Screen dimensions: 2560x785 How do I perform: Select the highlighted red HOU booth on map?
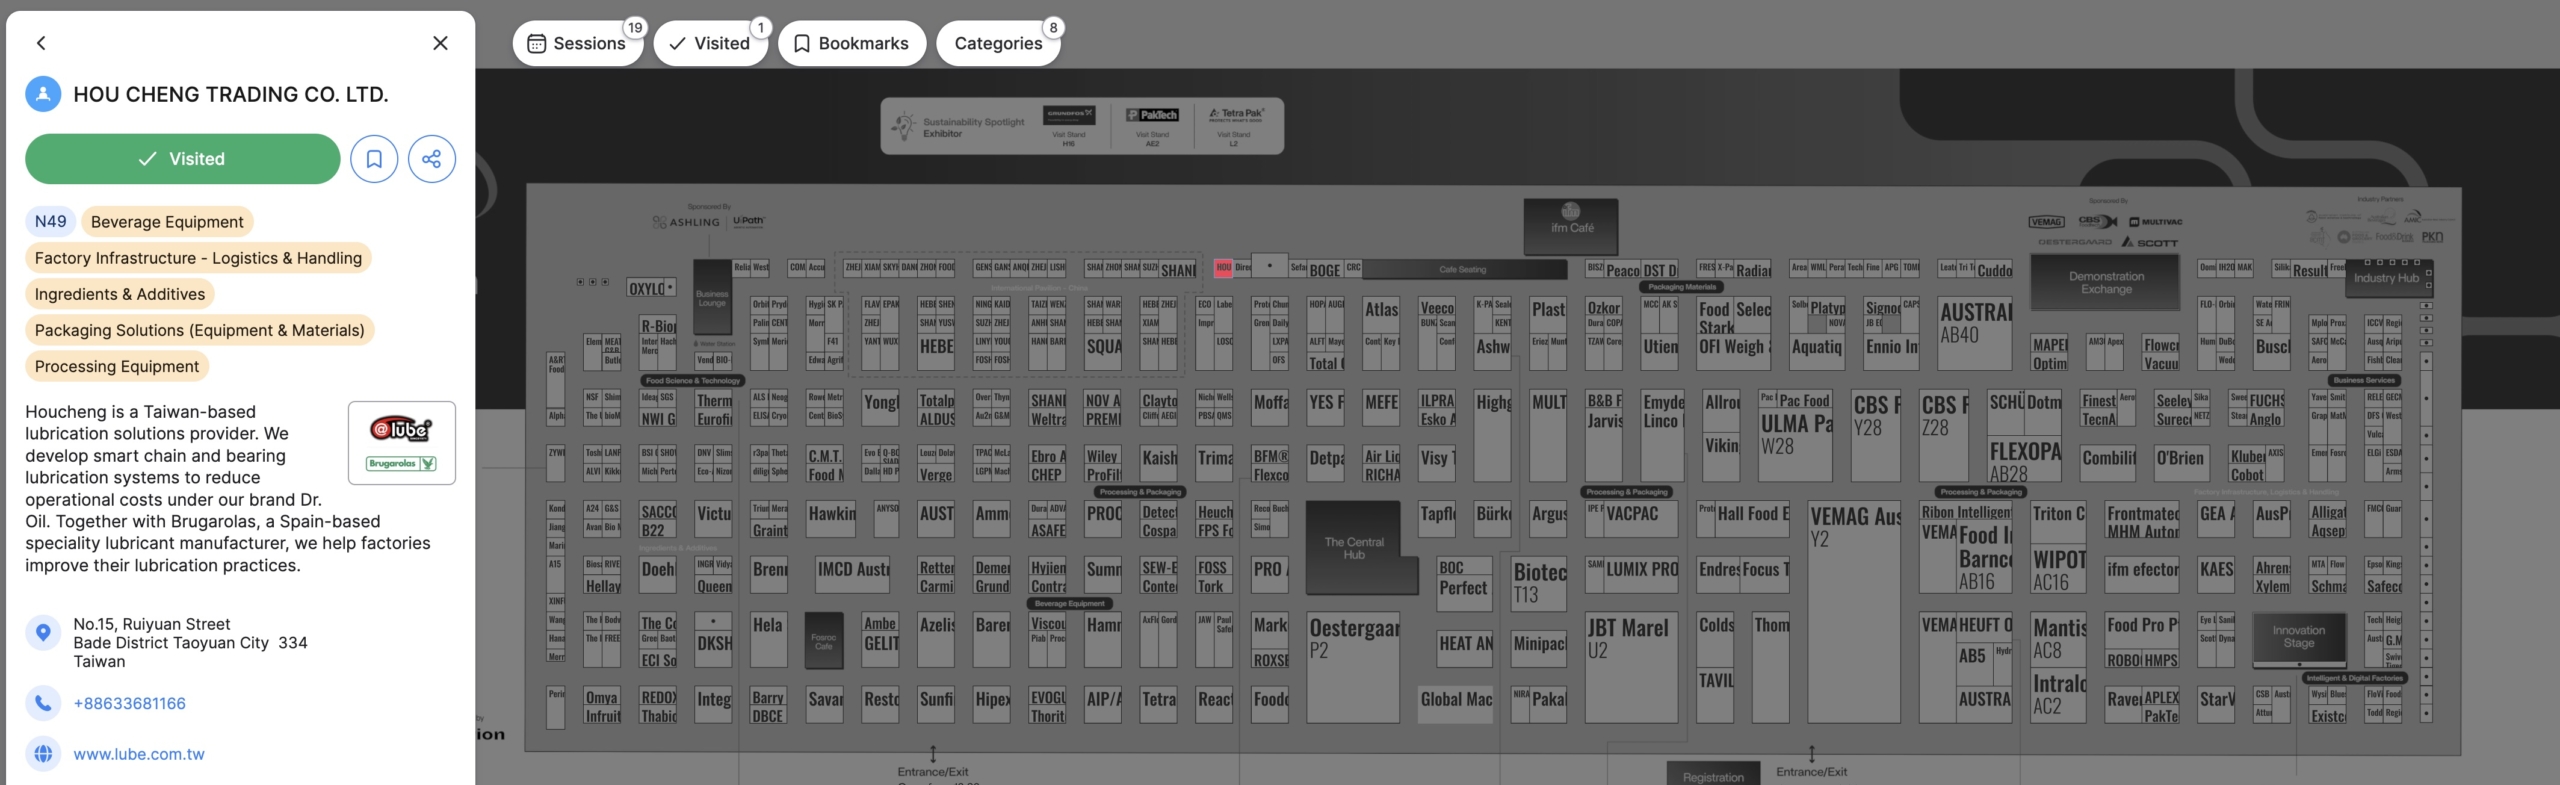[x=1223, y=268]
